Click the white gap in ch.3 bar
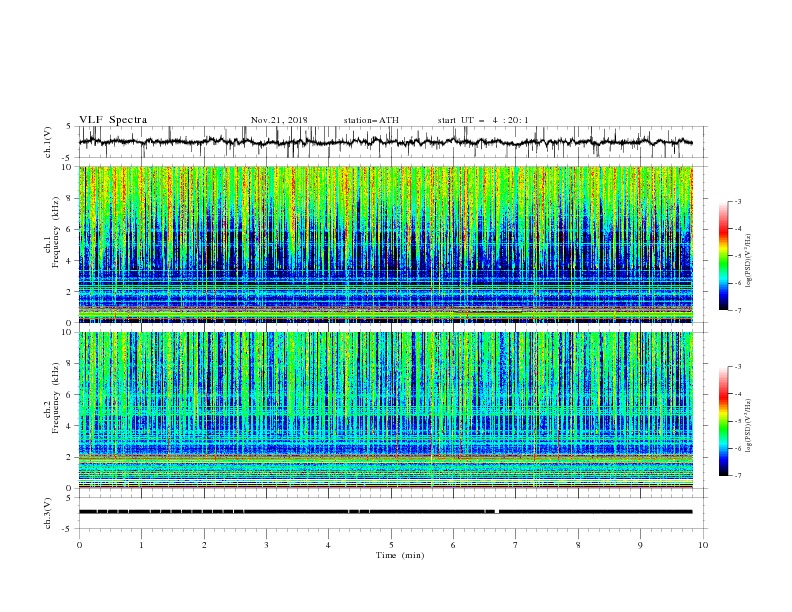 497,512
